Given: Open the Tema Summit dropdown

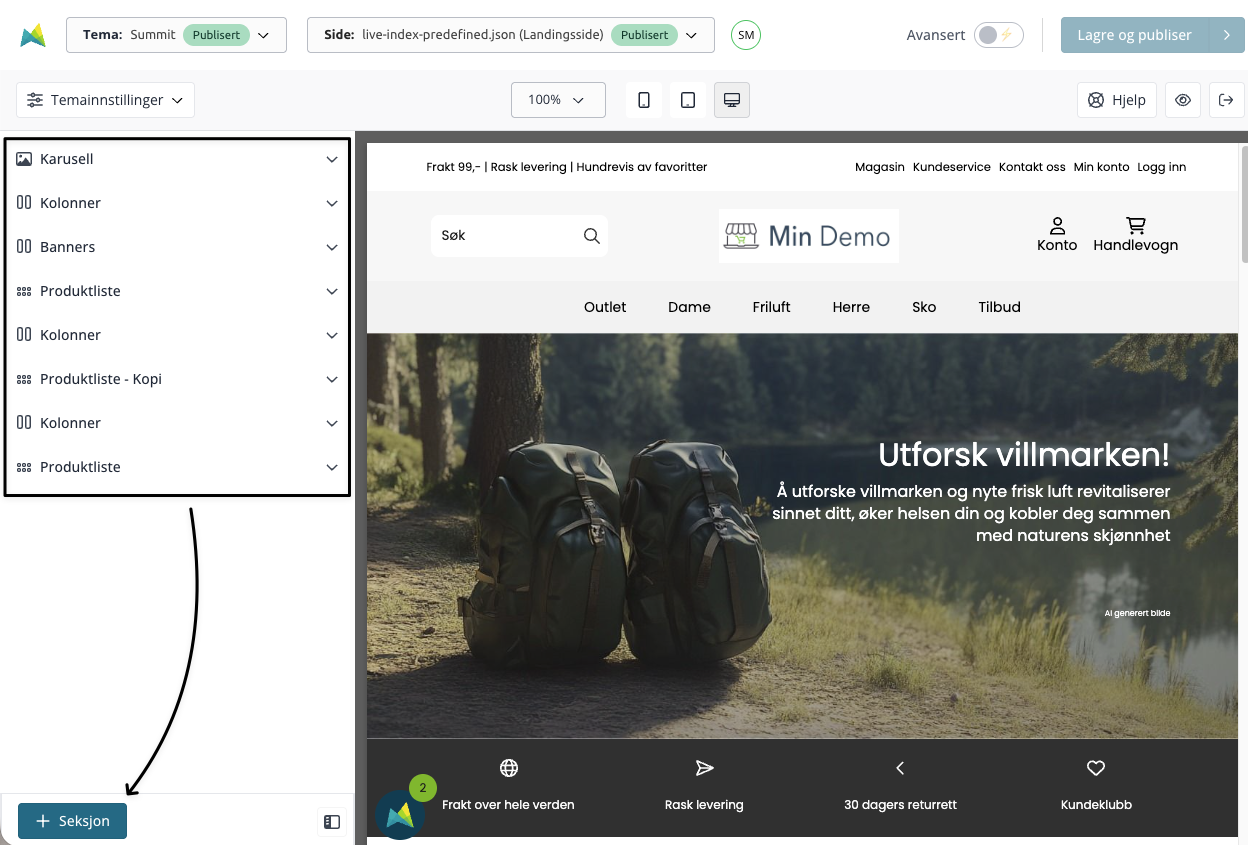Looking at the screenshot, I should [x=176, y=35].
